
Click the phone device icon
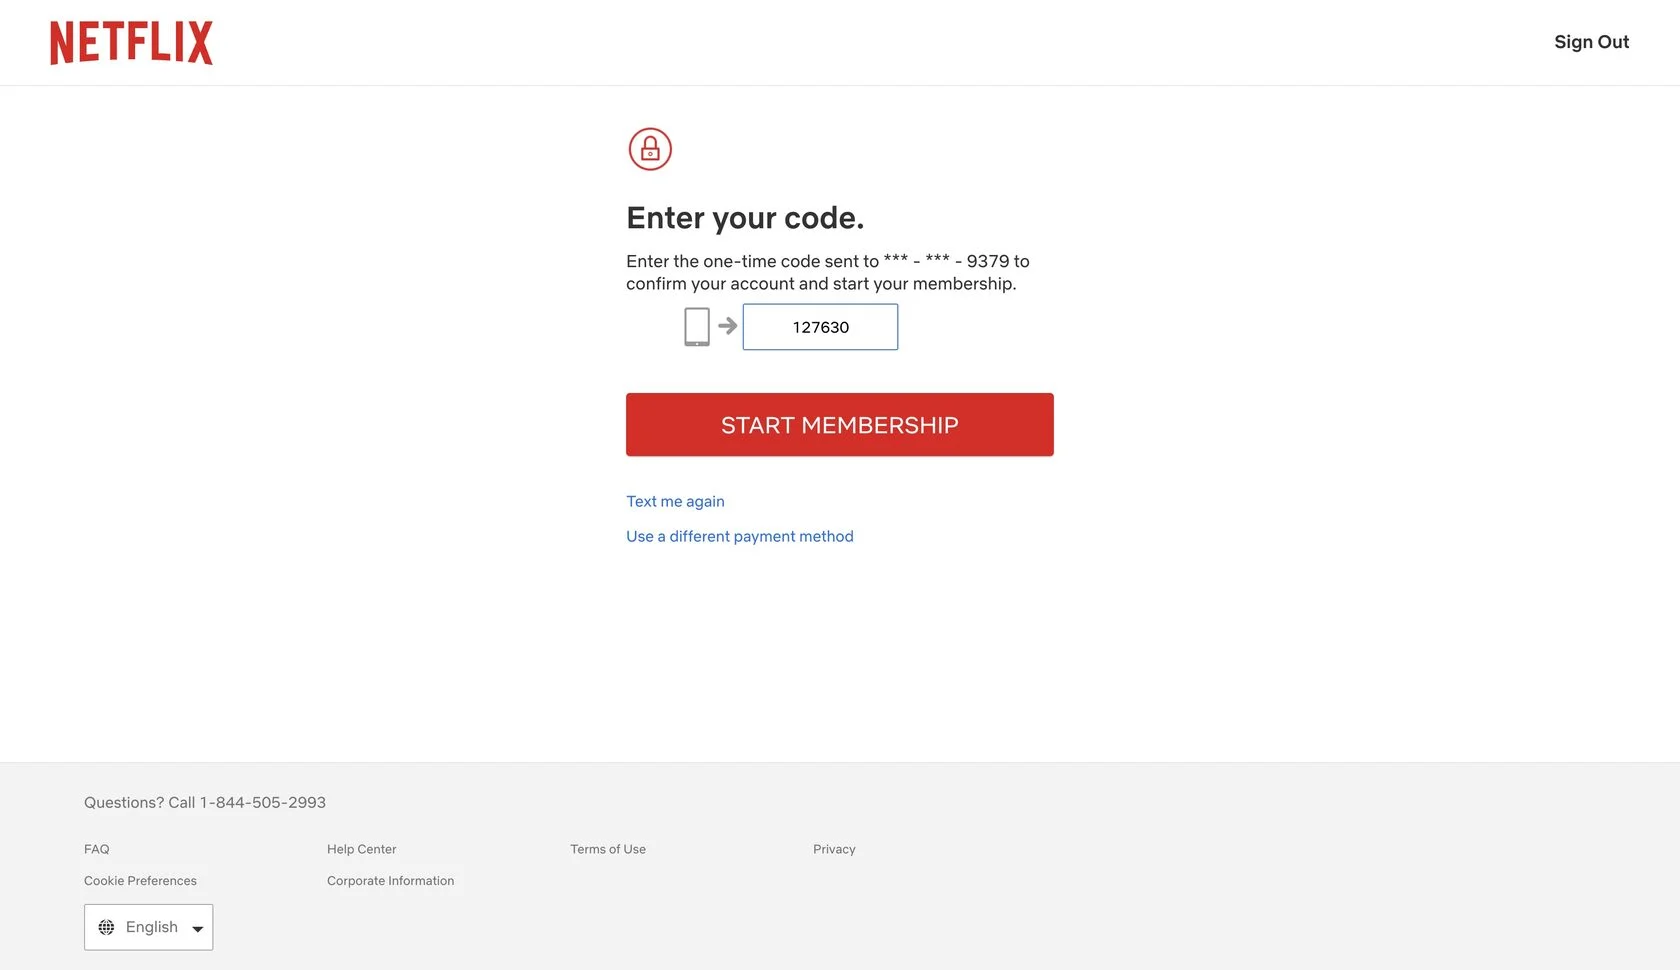coord(697,327)
